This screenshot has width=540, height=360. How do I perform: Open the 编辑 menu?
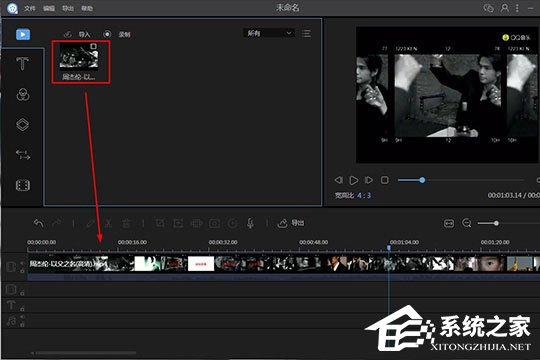coord(49,8)
